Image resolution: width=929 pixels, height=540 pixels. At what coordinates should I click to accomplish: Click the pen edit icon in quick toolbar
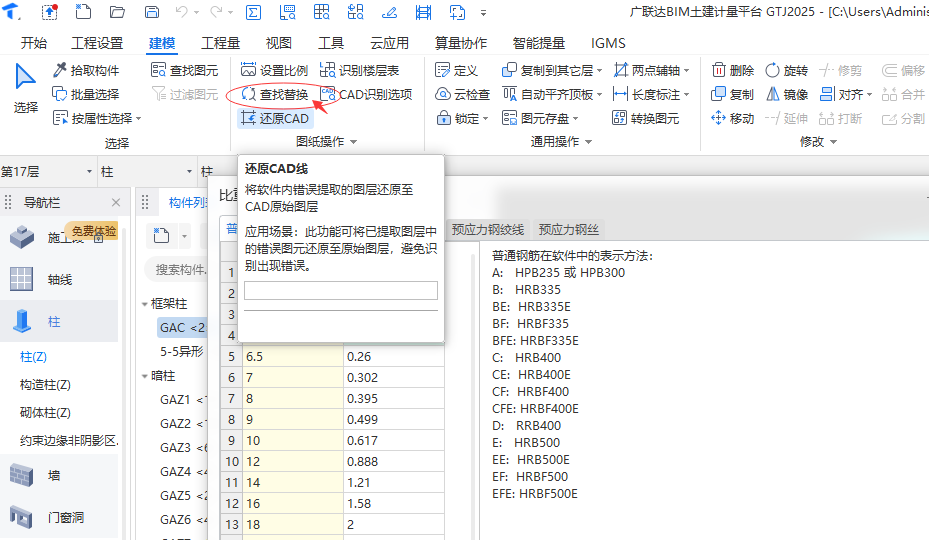click(x=389, y=12)
